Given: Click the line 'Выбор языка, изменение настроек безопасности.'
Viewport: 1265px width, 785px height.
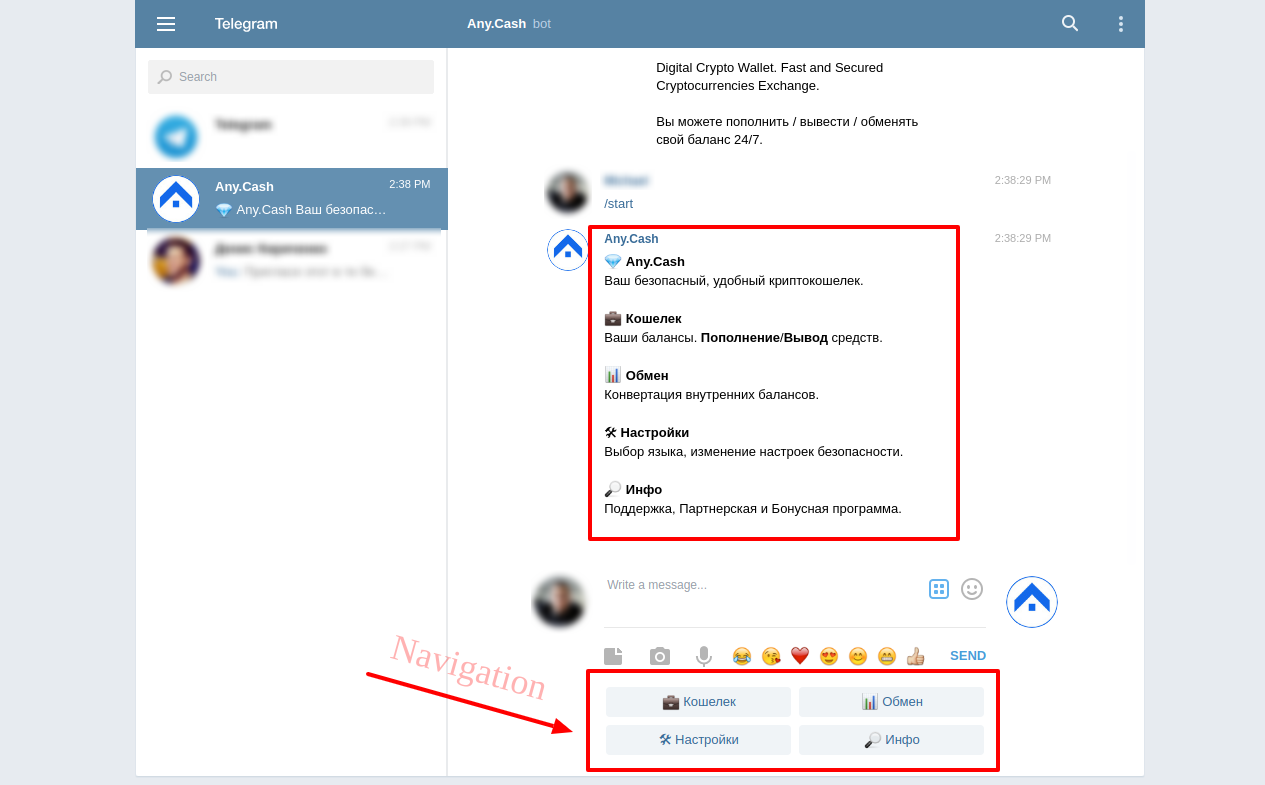Looking at the screenshot, I should (x=754, y=452).
